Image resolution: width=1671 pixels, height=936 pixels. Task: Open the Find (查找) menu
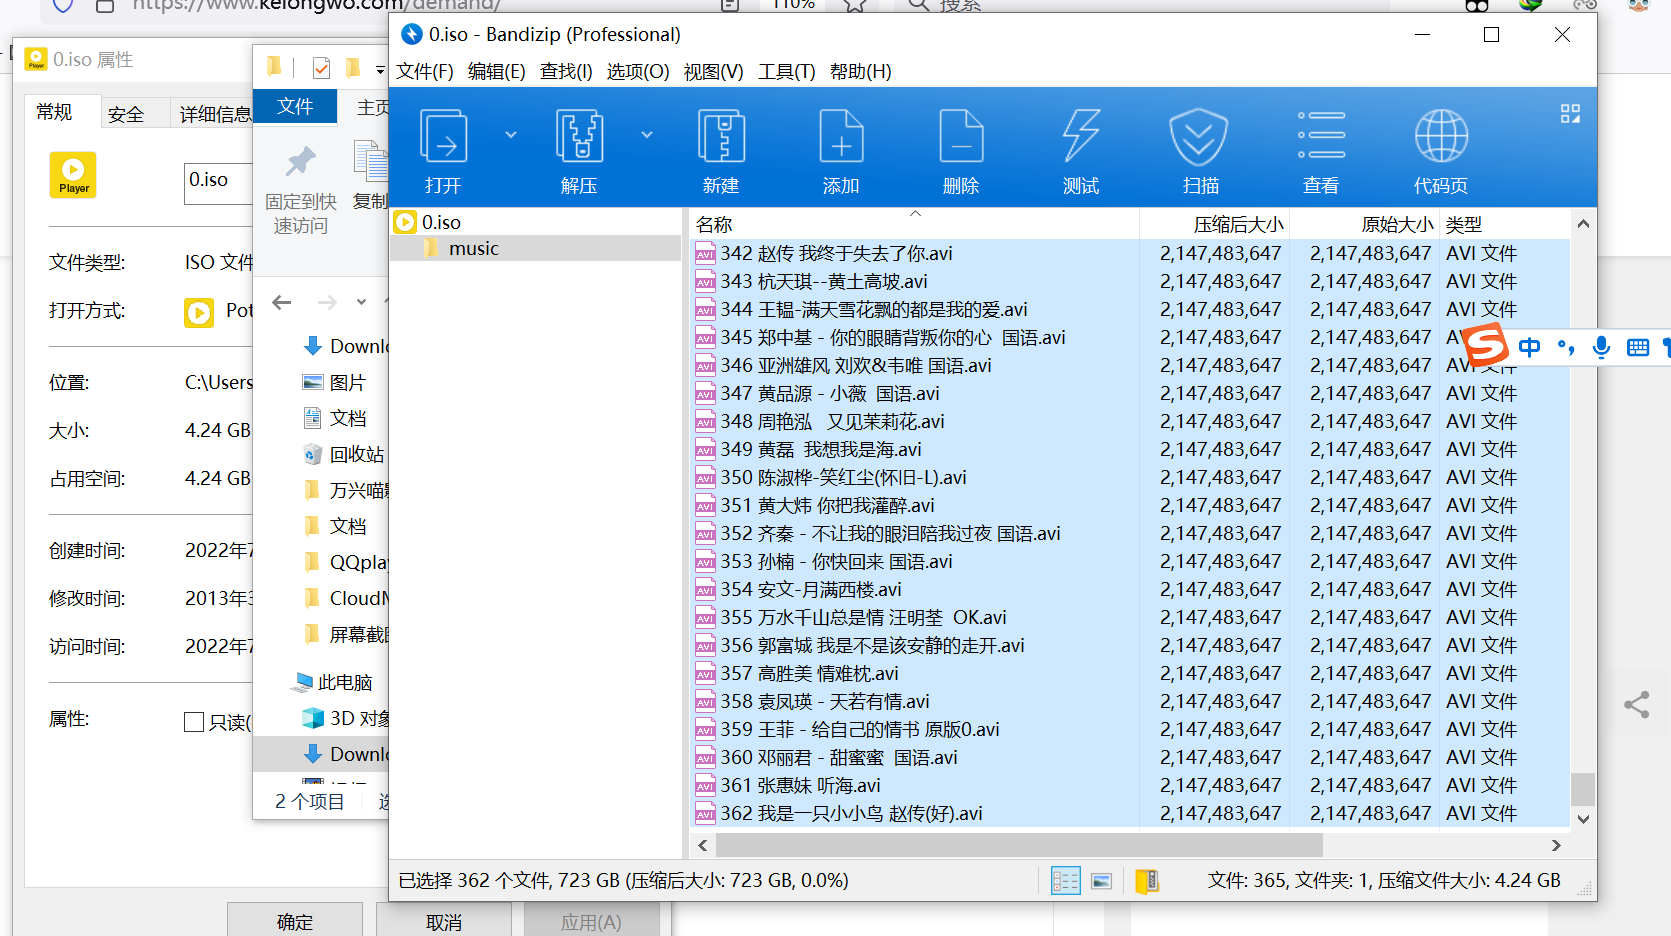pos(566,71)
